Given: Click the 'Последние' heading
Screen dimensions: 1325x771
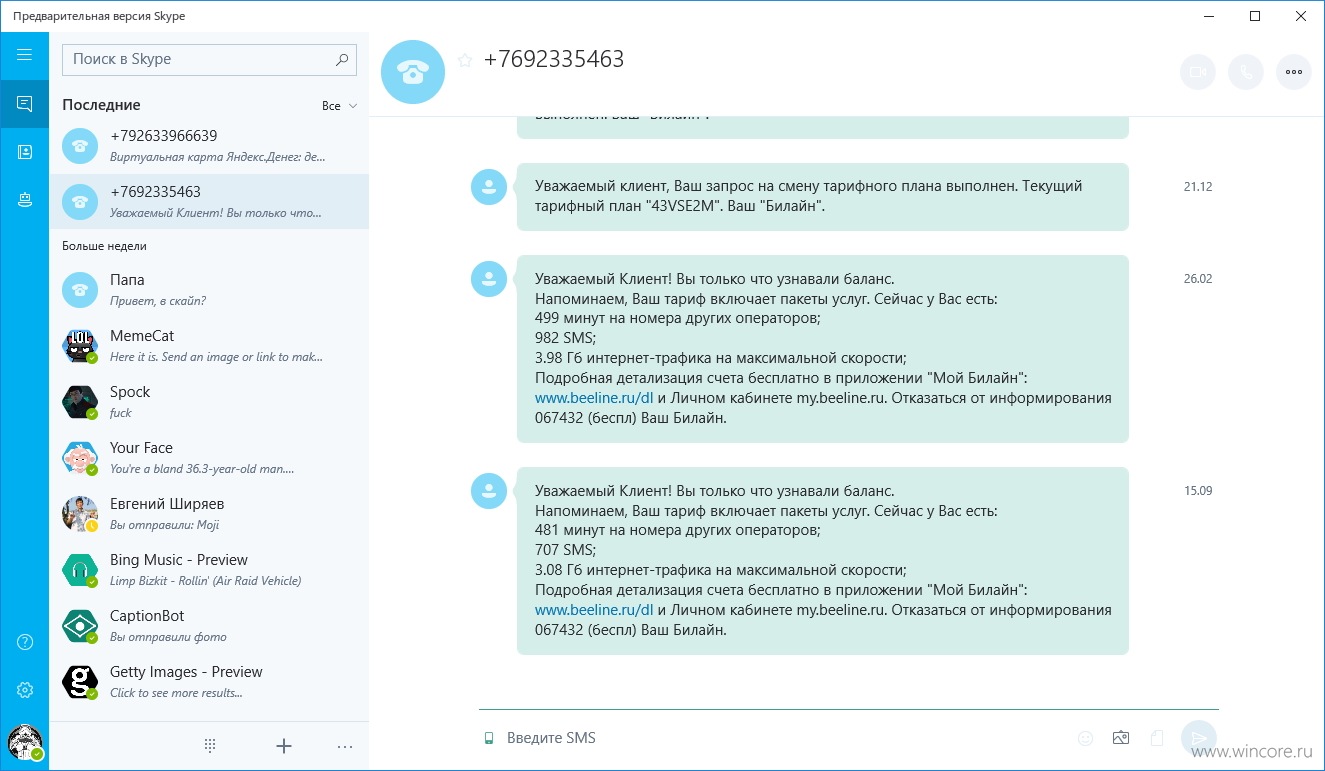Looking at the screenshot, I should 101,105.
